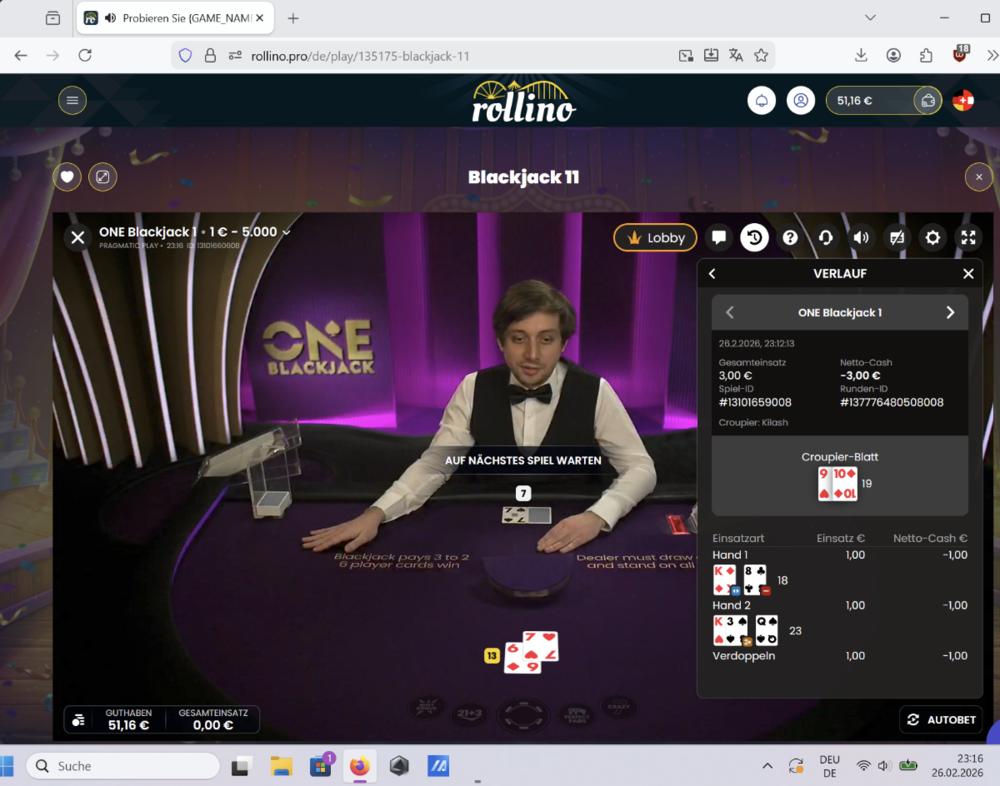Image resolution: width=1000 pixels, height=786 pixels.
Task: Go to next history entry arrow
Action: 949,313
